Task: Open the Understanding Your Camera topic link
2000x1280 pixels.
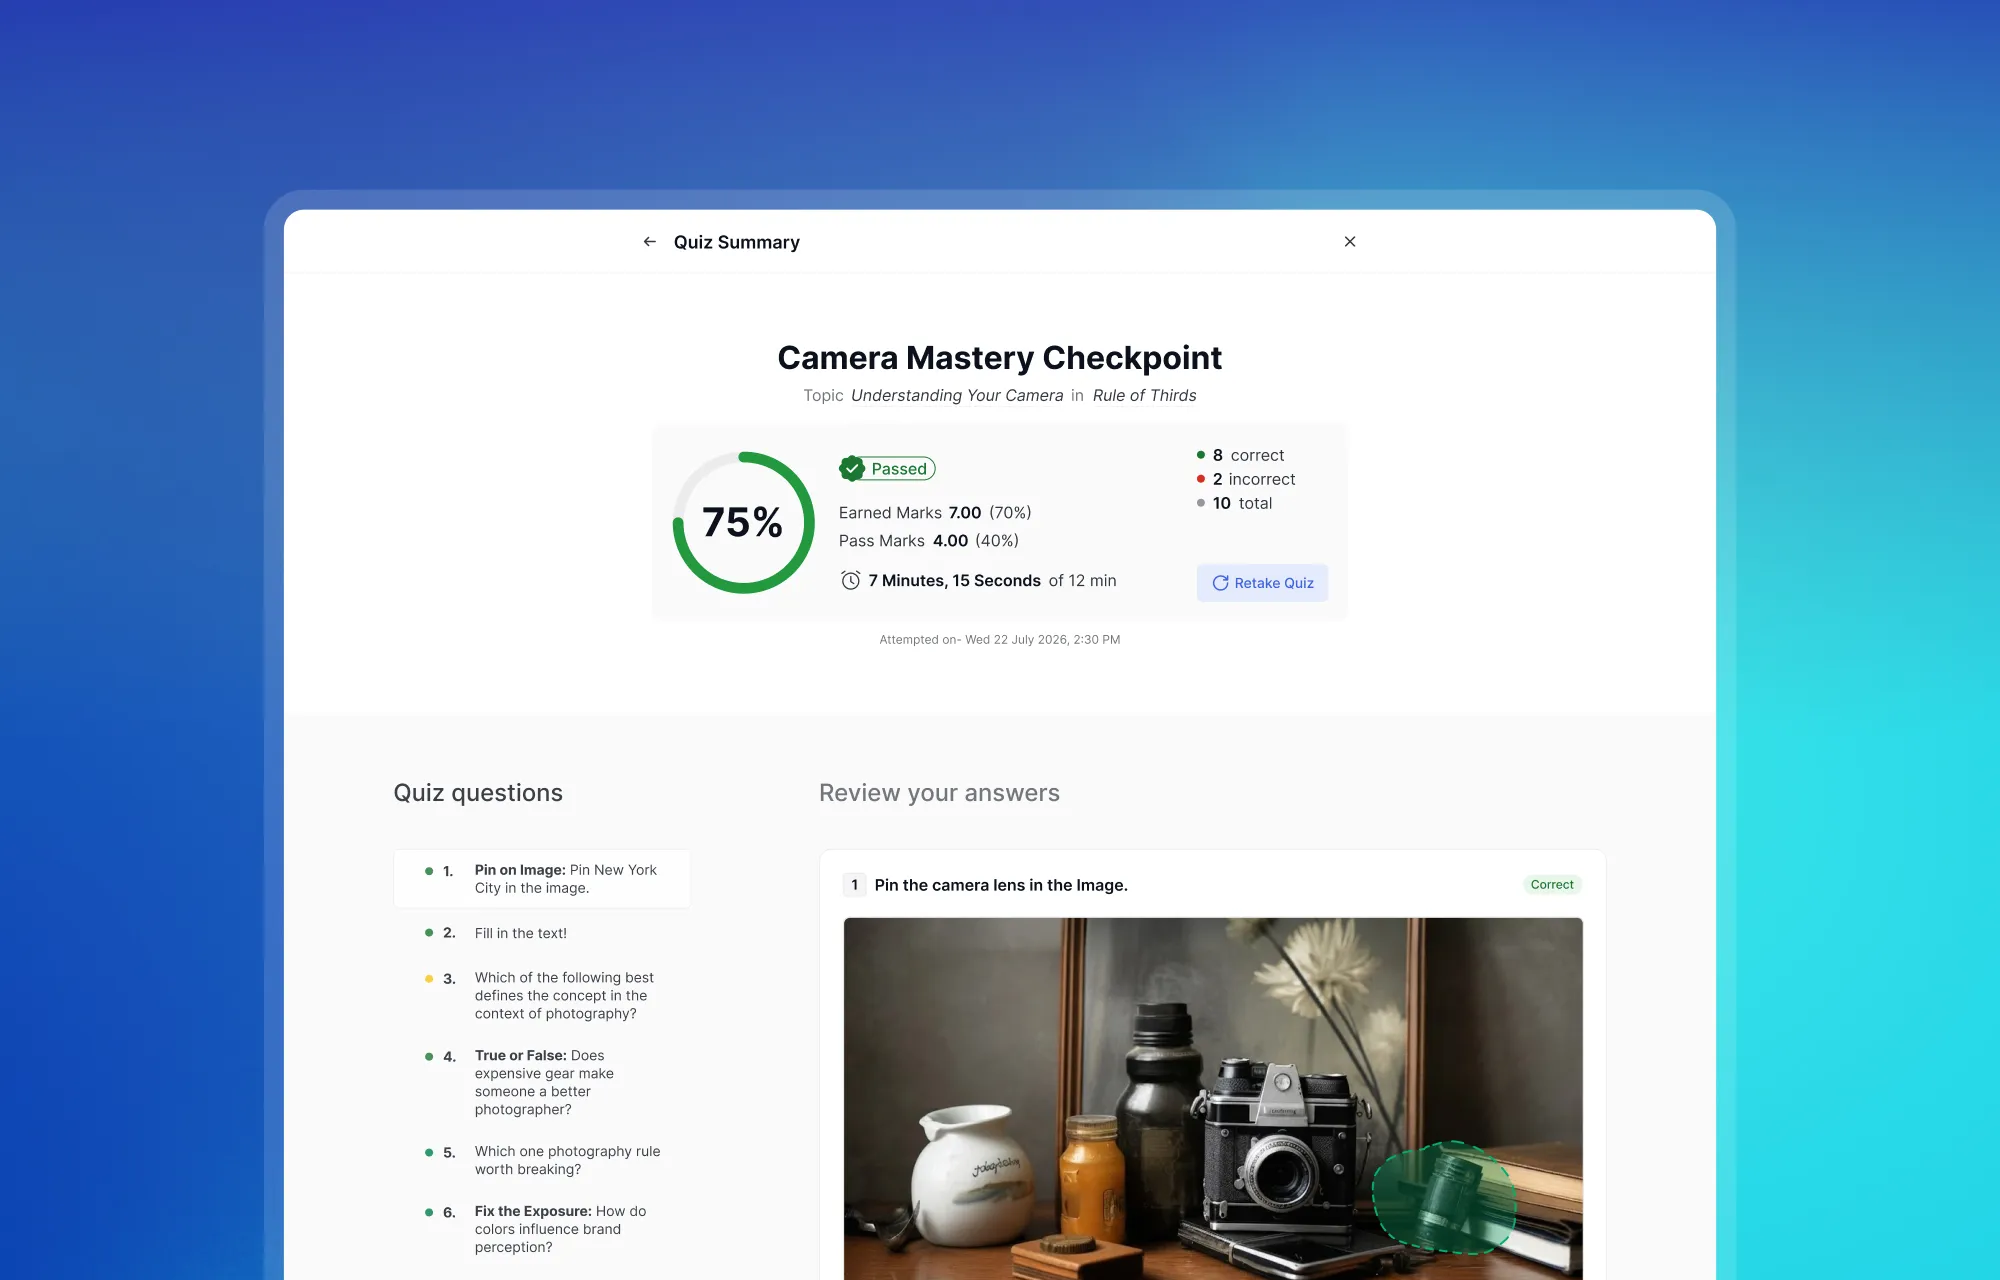Action: coord(957,396)
